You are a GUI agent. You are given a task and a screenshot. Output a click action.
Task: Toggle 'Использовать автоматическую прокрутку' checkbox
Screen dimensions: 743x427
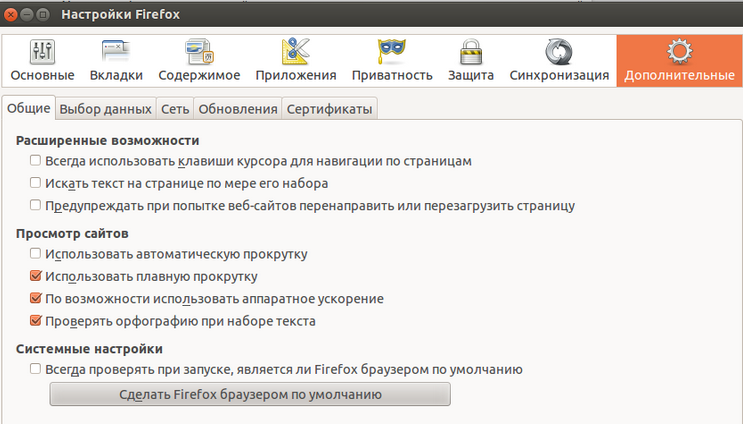coord(36,253)
